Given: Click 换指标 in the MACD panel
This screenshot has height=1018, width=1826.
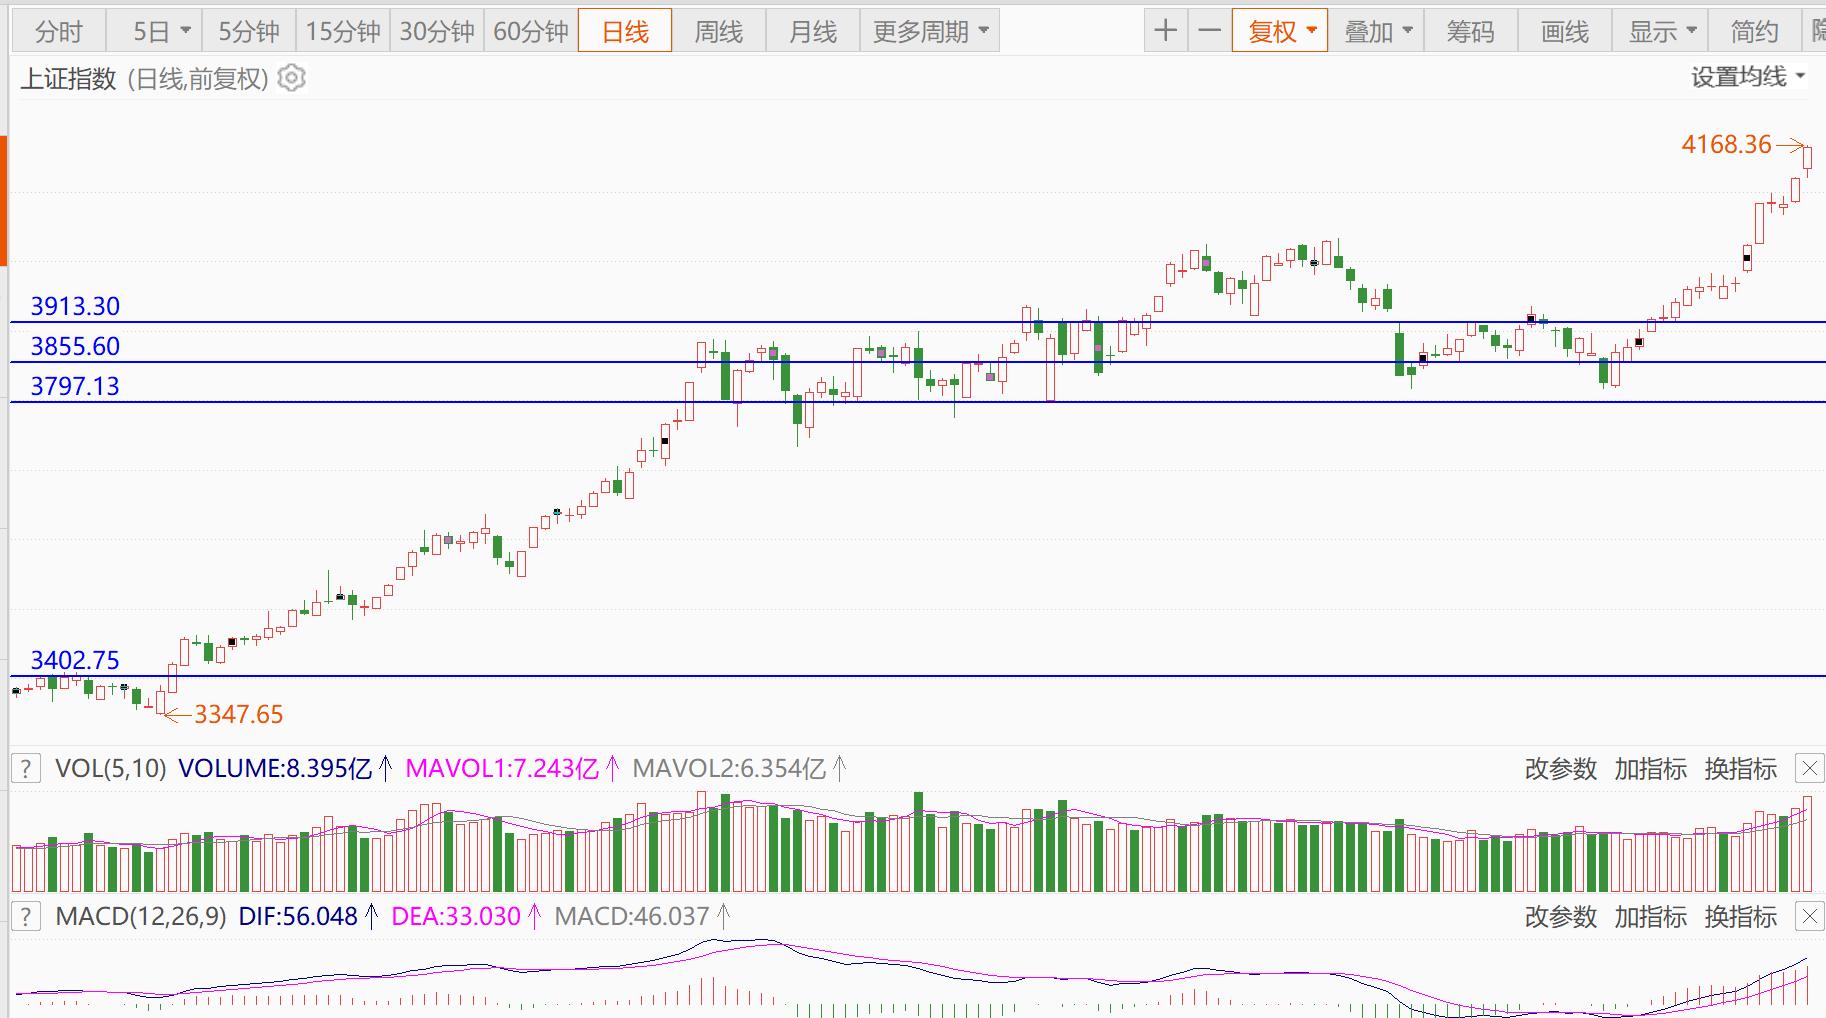Looking at the screenshot, I should click(1740, 916).
